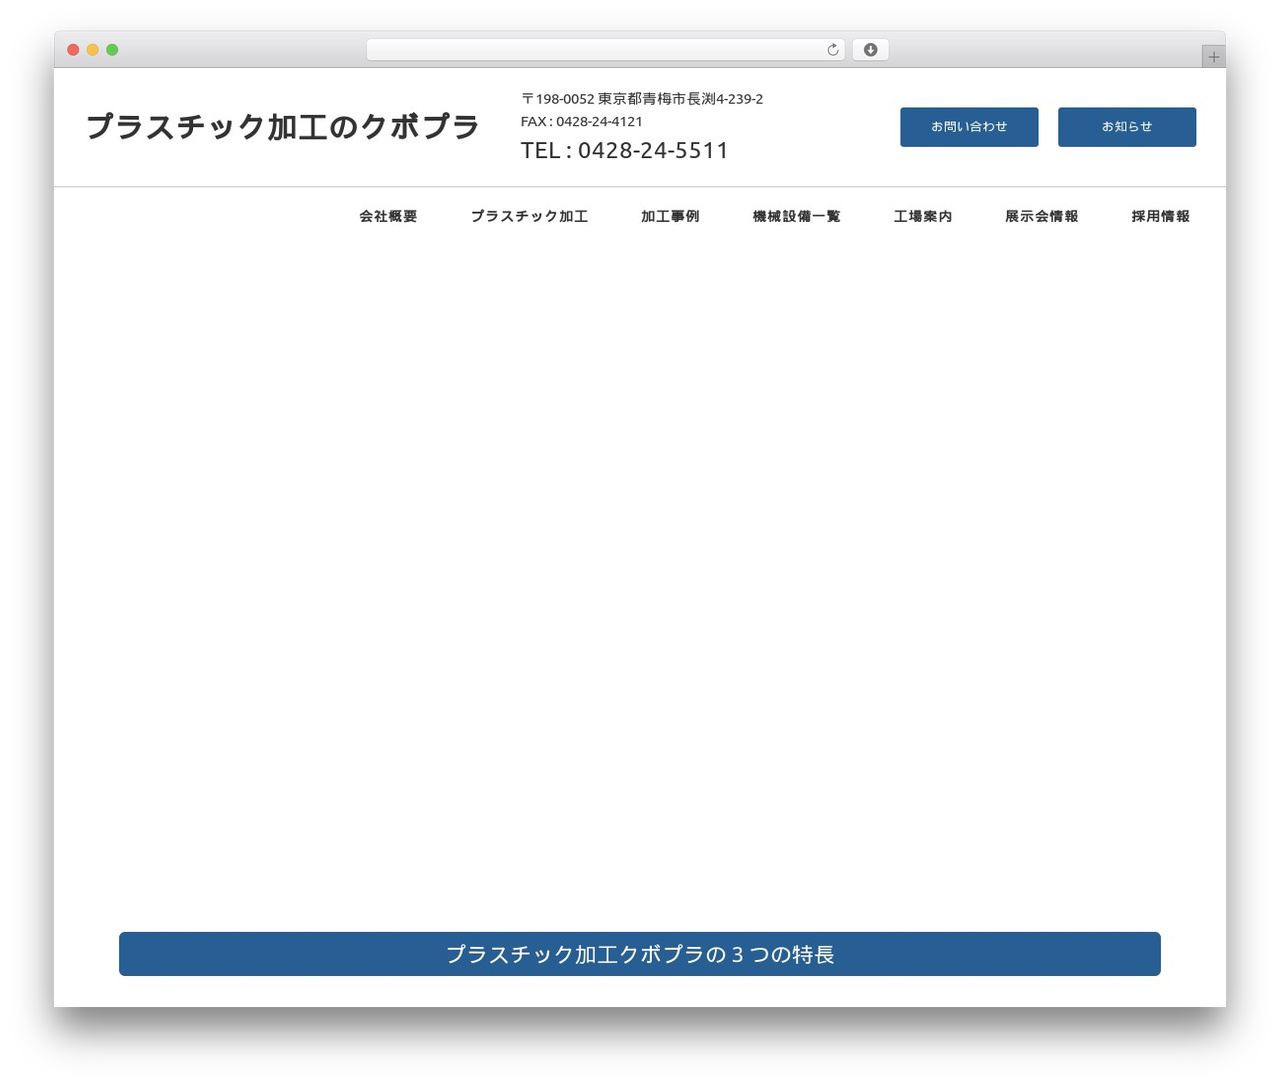The width and height of the screenshot is (1280, 1084).
Task: Open the お問い合わせ contact button
Action: [969, 127]
